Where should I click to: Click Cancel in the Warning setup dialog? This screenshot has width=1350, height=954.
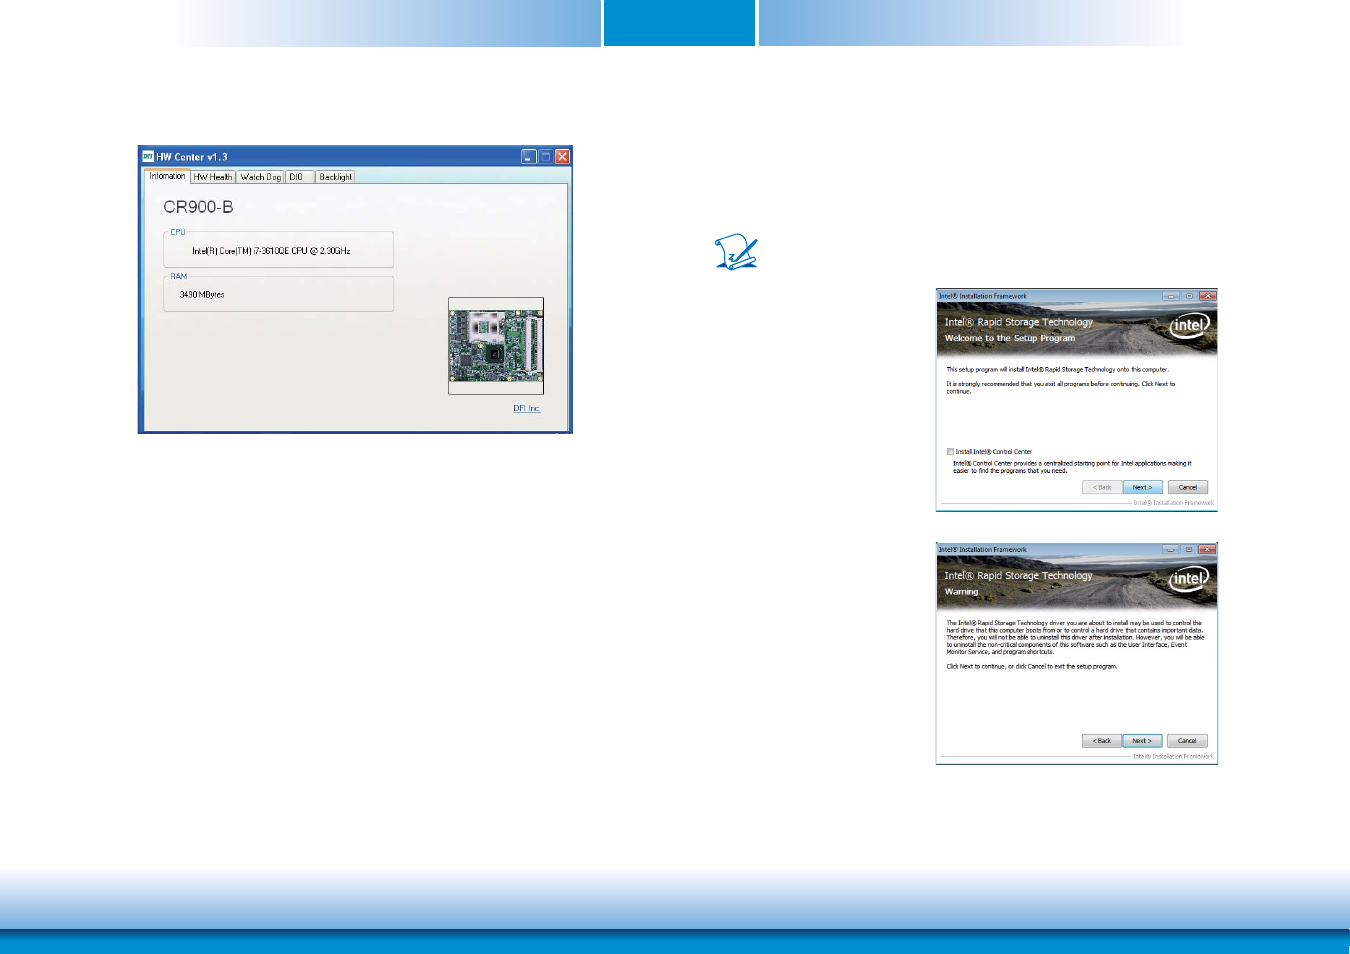[1187, 741]
